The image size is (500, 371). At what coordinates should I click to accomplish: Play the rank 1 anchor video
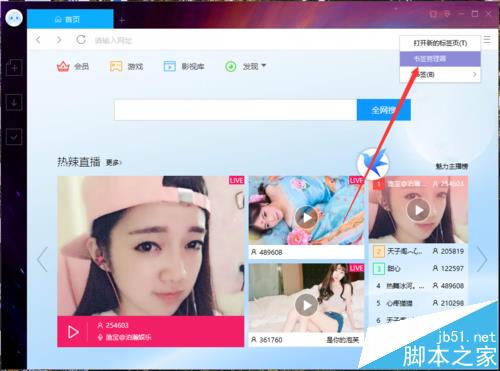click(x=418, y=210)
